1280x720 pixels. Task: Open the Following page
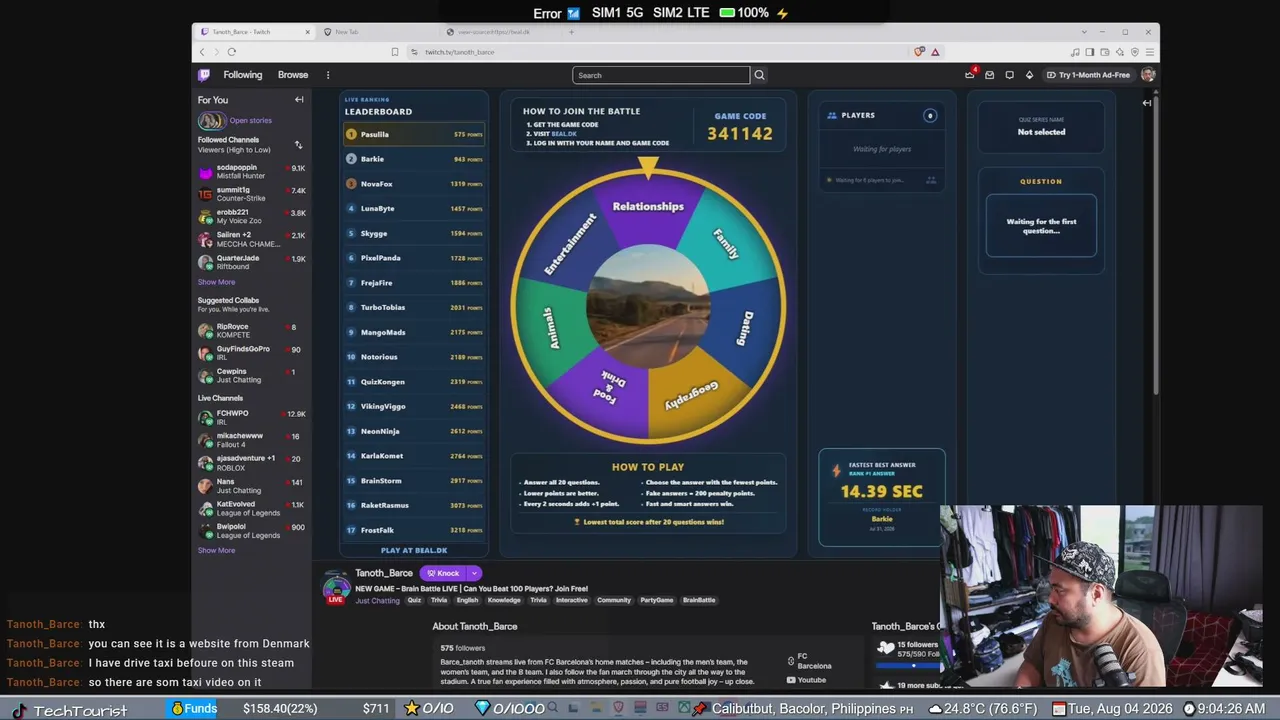pos(243,75)
